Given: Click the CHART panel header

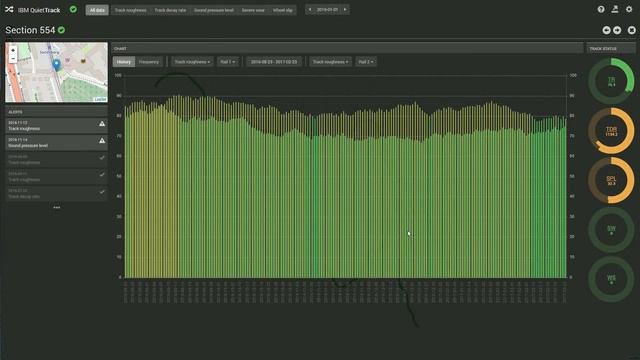Looking at the screenshot, I should point(347,48).
